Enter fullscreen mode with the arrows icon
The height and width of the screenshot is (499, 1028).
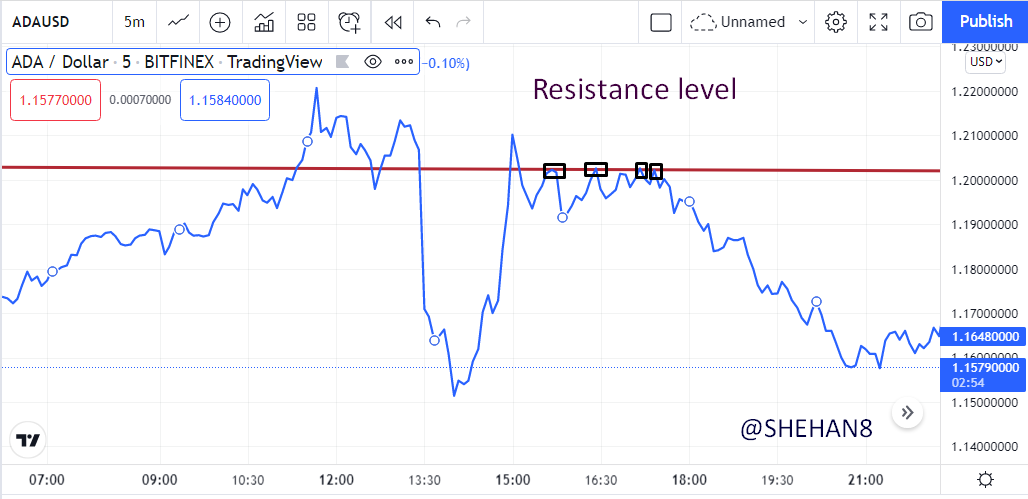(x=878, y=22)
